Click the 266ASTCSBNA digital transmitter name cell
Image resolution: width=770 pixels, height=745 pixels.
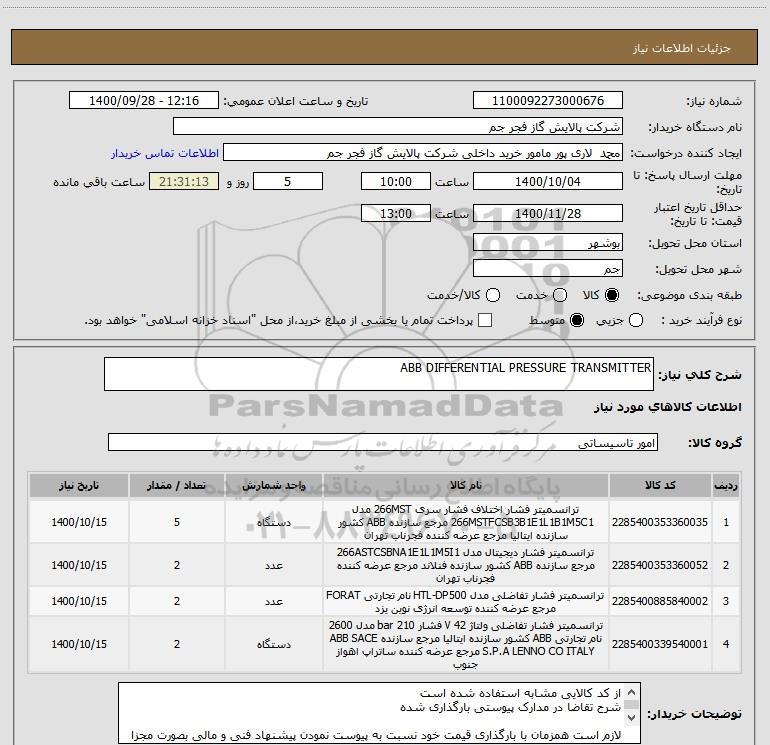466,565
